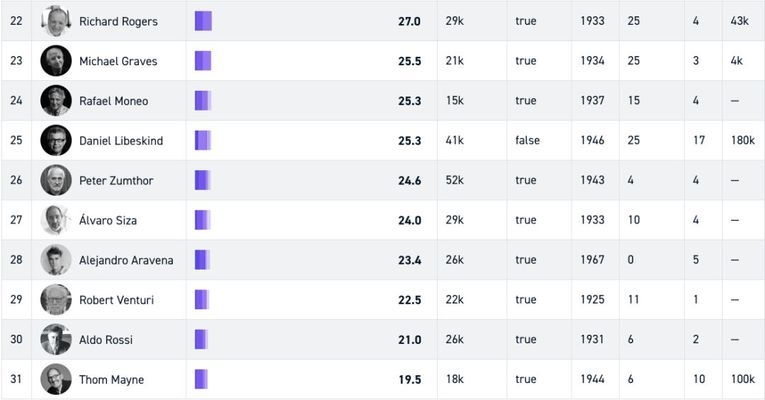Select the Peter Zumthor name
The width and height of the screenshot is (765, 400).
pos(116,181)
